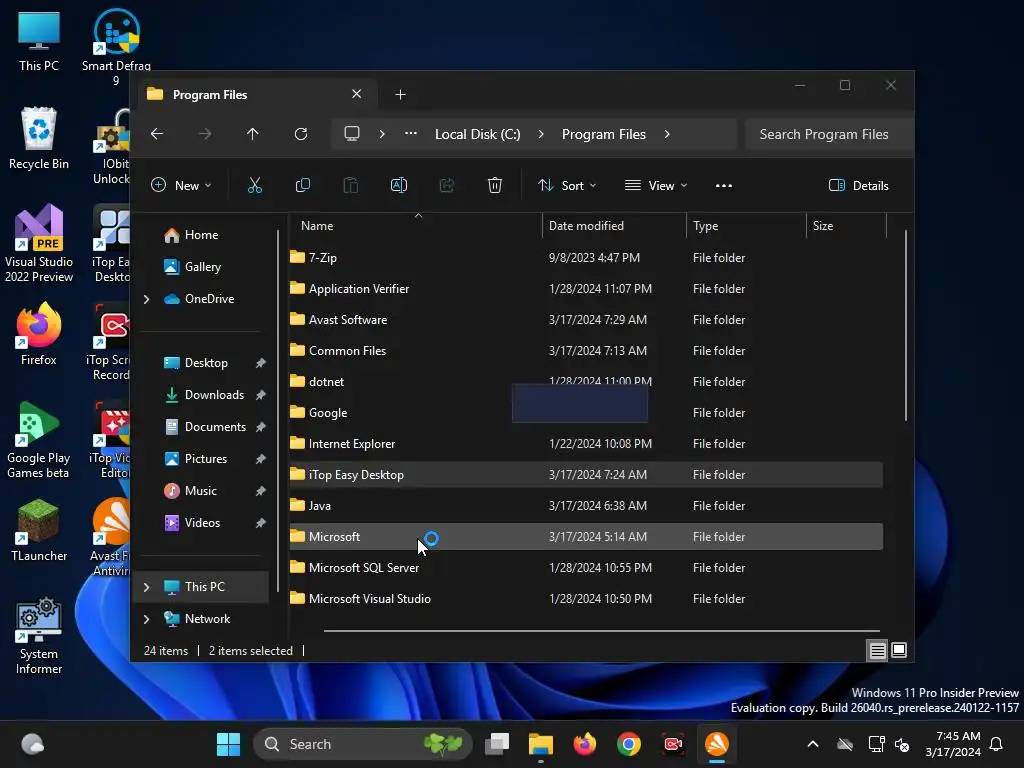Click the Copy icon in toolbar
The image size is (1024, 768).
[302, 185]
